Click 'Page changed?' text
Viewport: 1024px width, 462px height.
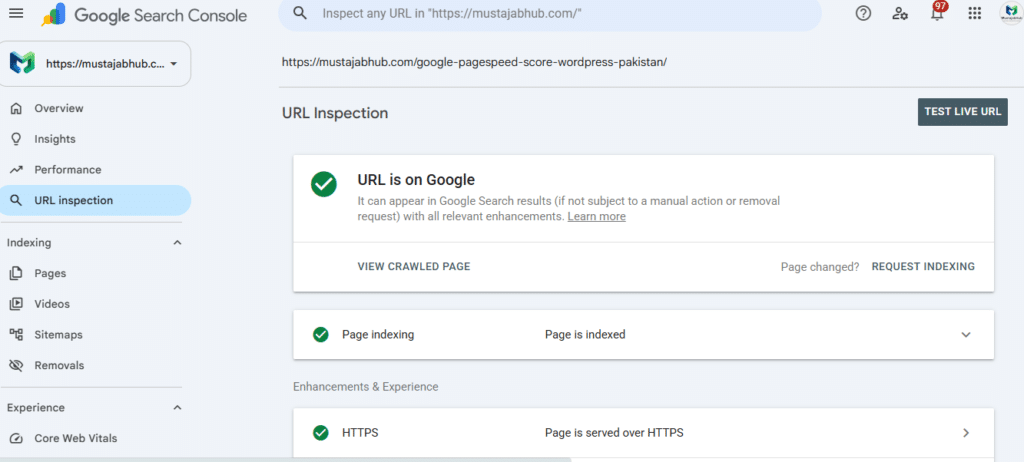pyautogui.click(x=820, y=267)
